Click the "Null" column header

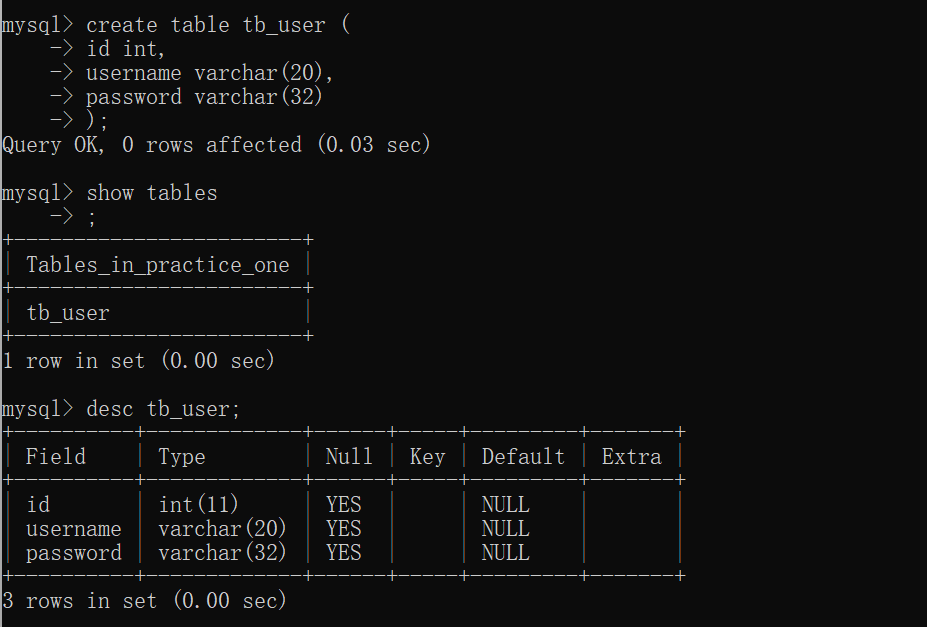[x=349, y=457]
